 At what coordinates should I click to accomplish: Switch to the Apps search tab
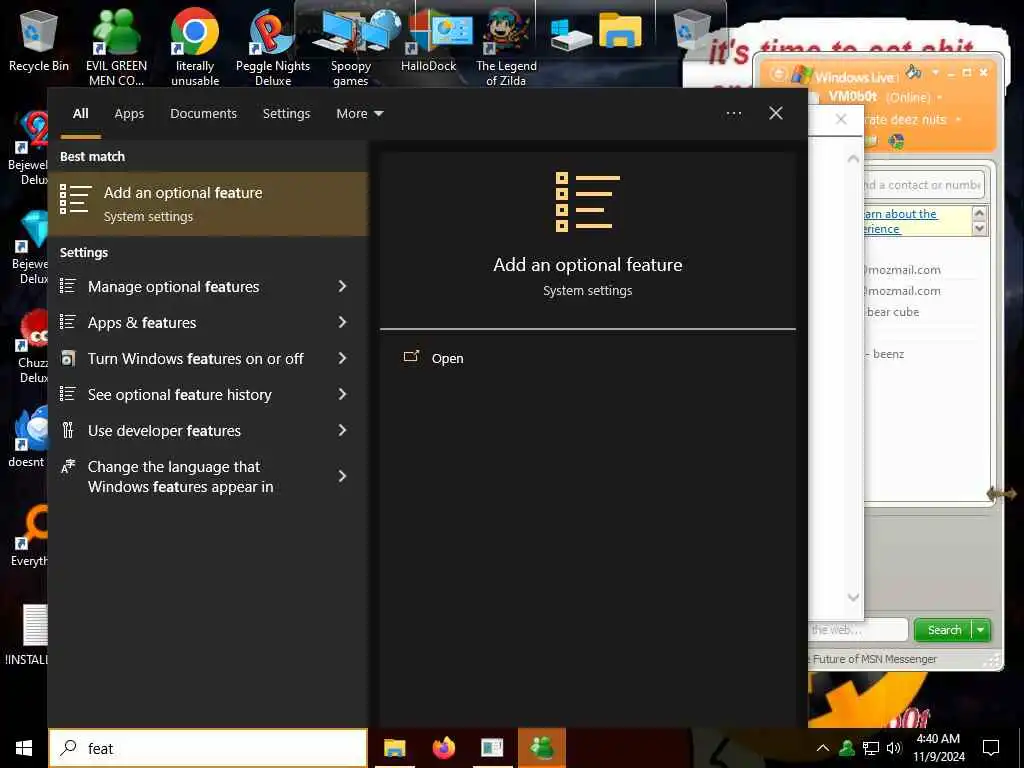(129, 113)
